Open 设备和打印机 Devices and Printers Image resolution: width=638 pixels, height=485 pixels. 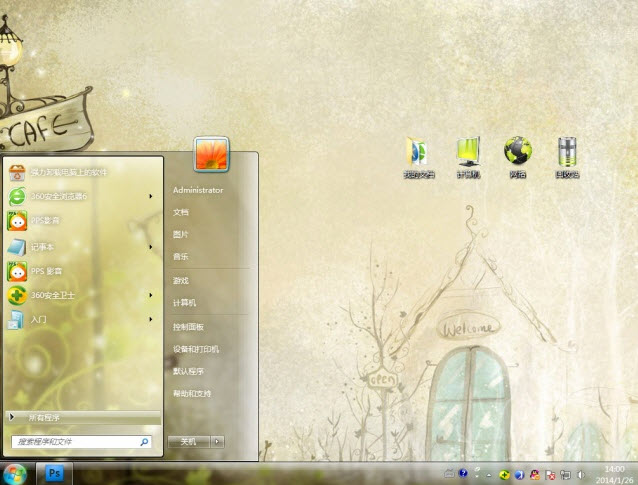pyautogui.click(x=196, y=349)
